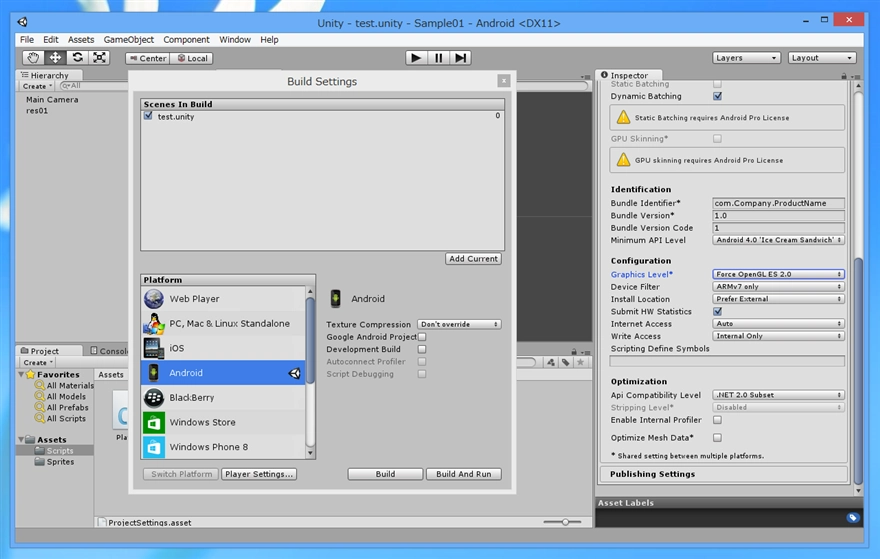Start Play mode

[x=416, y=58]
